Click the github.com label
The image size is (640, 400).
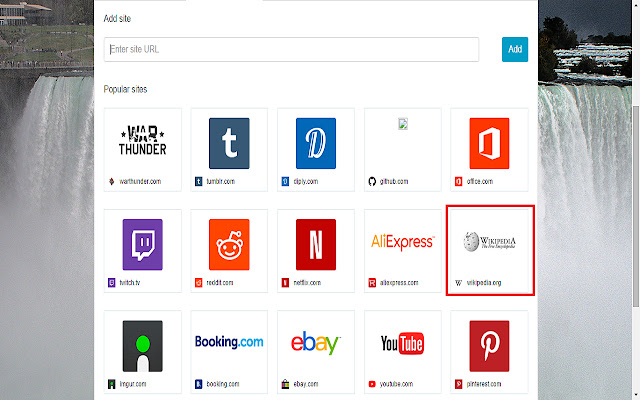coord(394,181)
